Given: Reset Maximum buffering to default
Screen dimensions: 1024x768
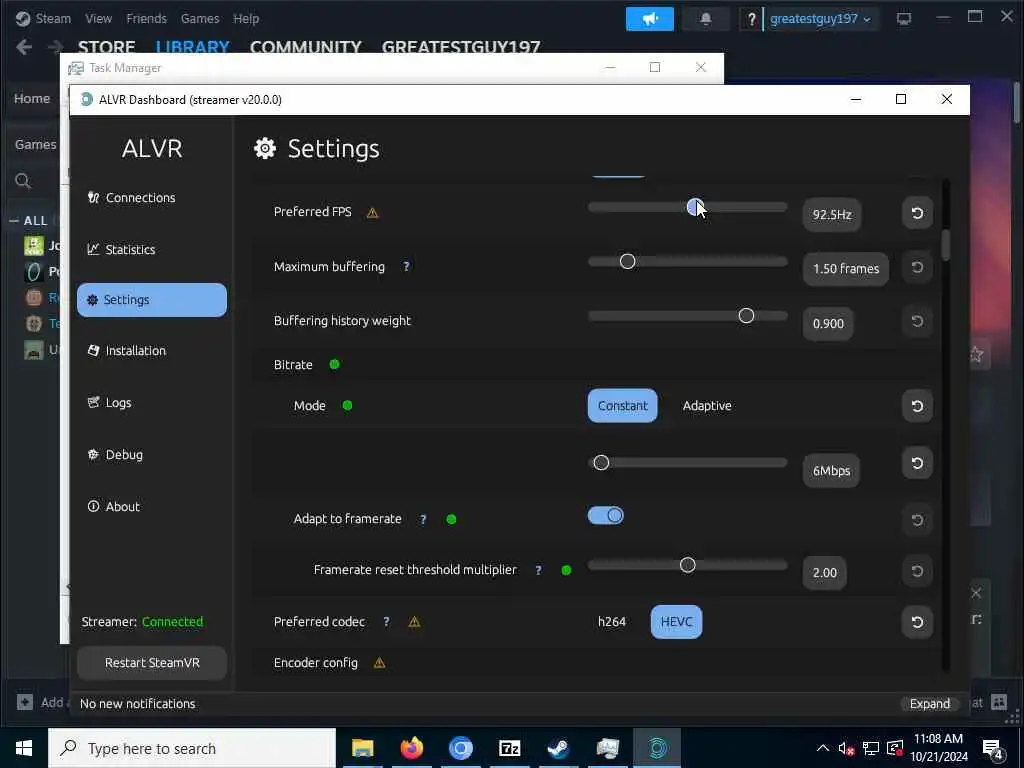Looking at the screenshot, I should (x=917, y=267).
